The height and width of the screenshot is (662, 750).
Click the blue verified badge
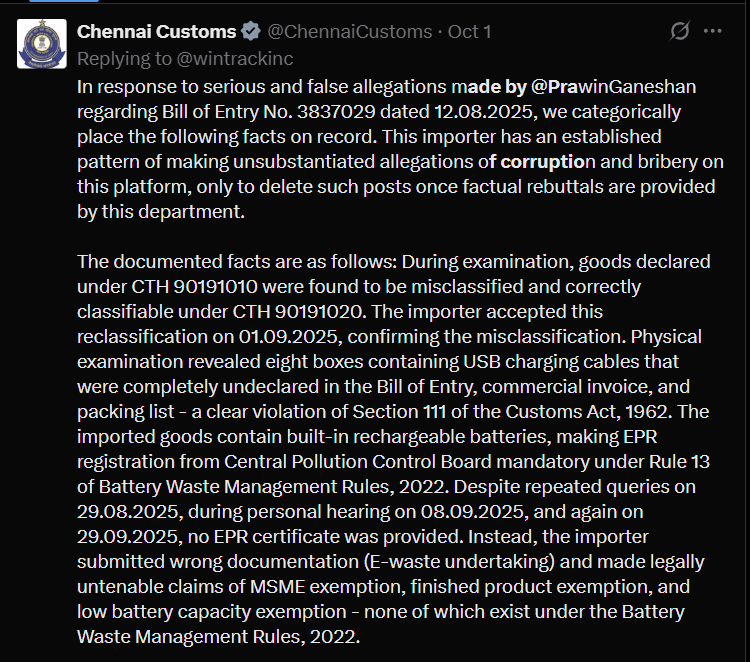pyautogui.click(x=253, y=32)
